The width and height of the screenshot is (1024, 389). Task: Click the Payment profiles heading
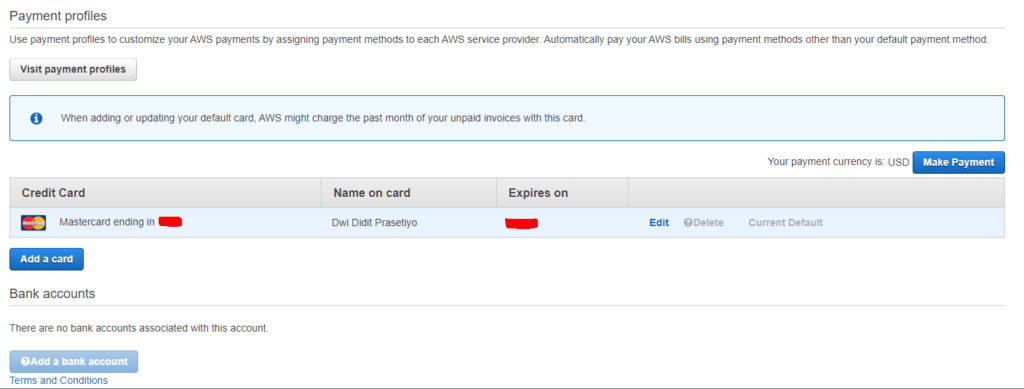(x=58, y=15)
